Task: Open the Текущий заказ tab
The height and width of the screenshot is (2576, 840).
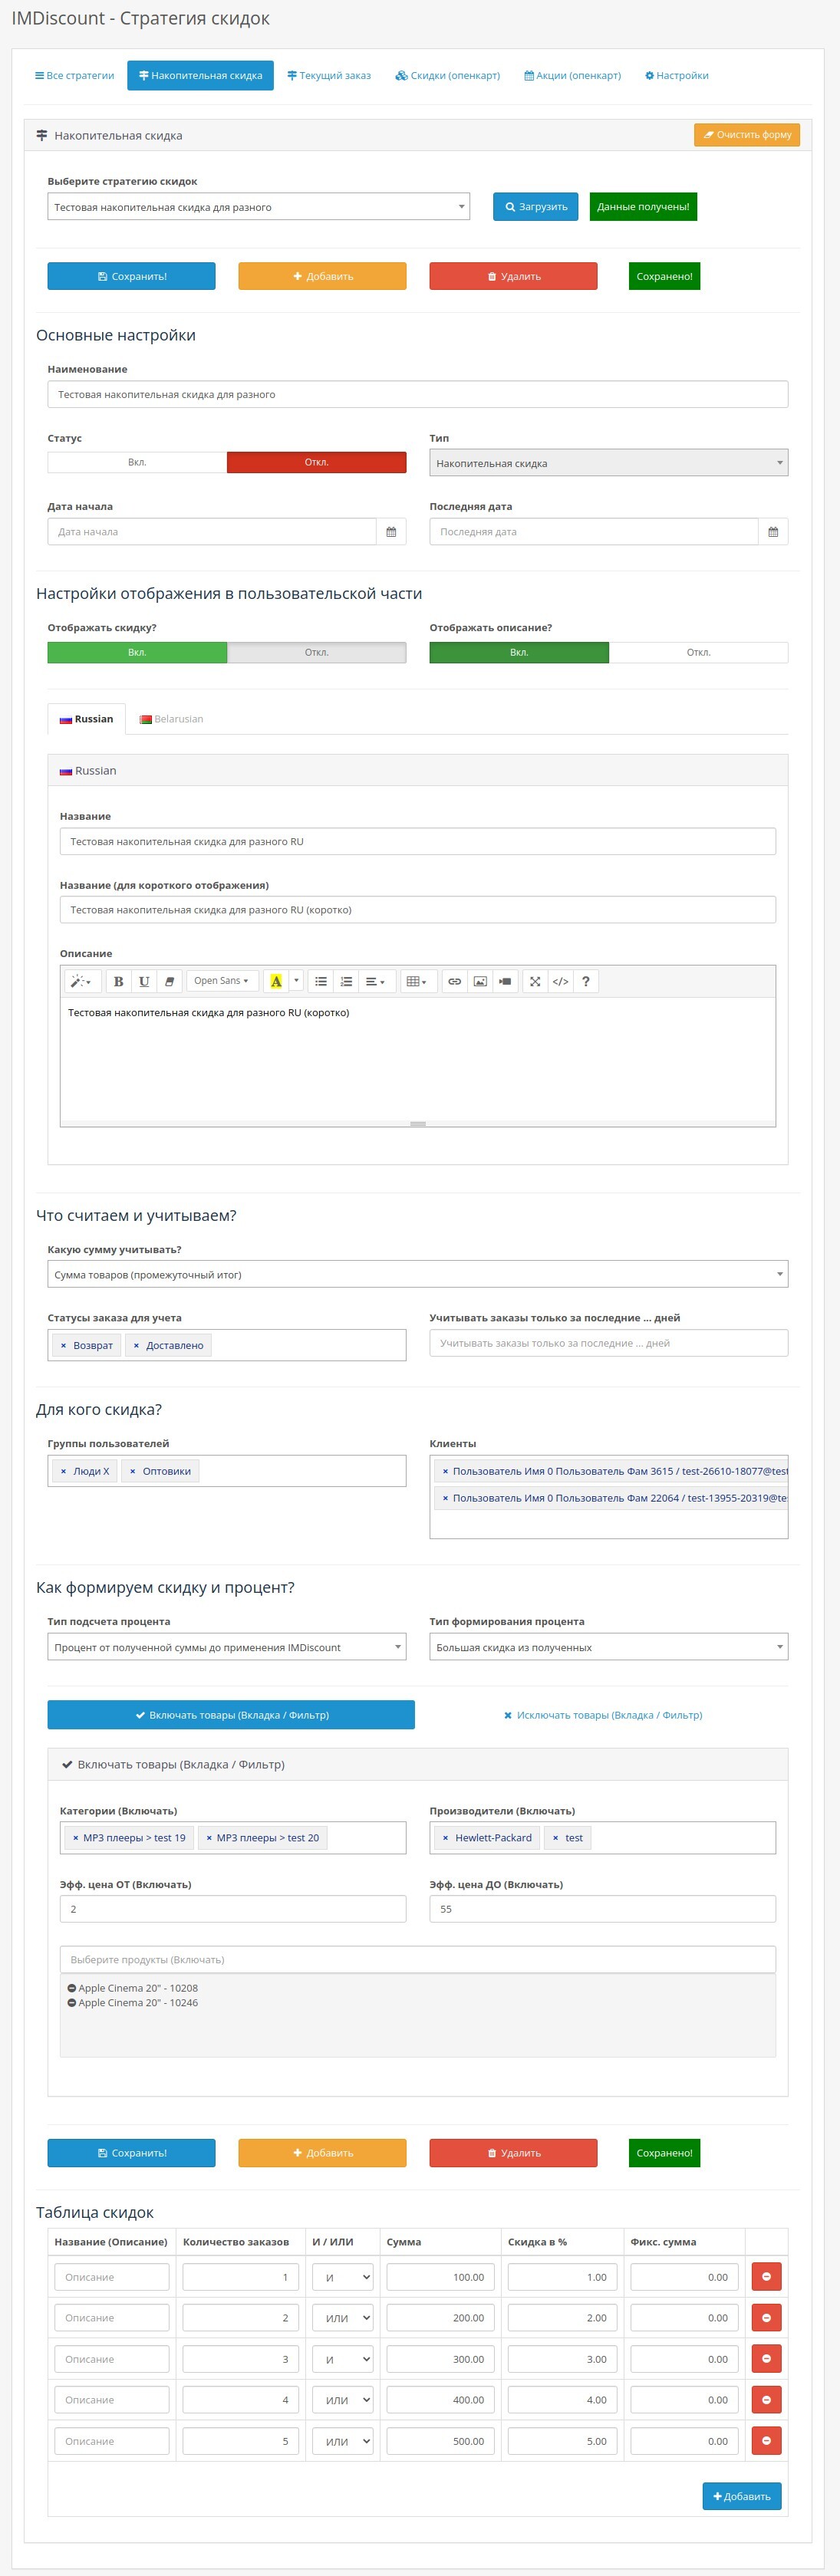Action: click(x=329, y=76)
